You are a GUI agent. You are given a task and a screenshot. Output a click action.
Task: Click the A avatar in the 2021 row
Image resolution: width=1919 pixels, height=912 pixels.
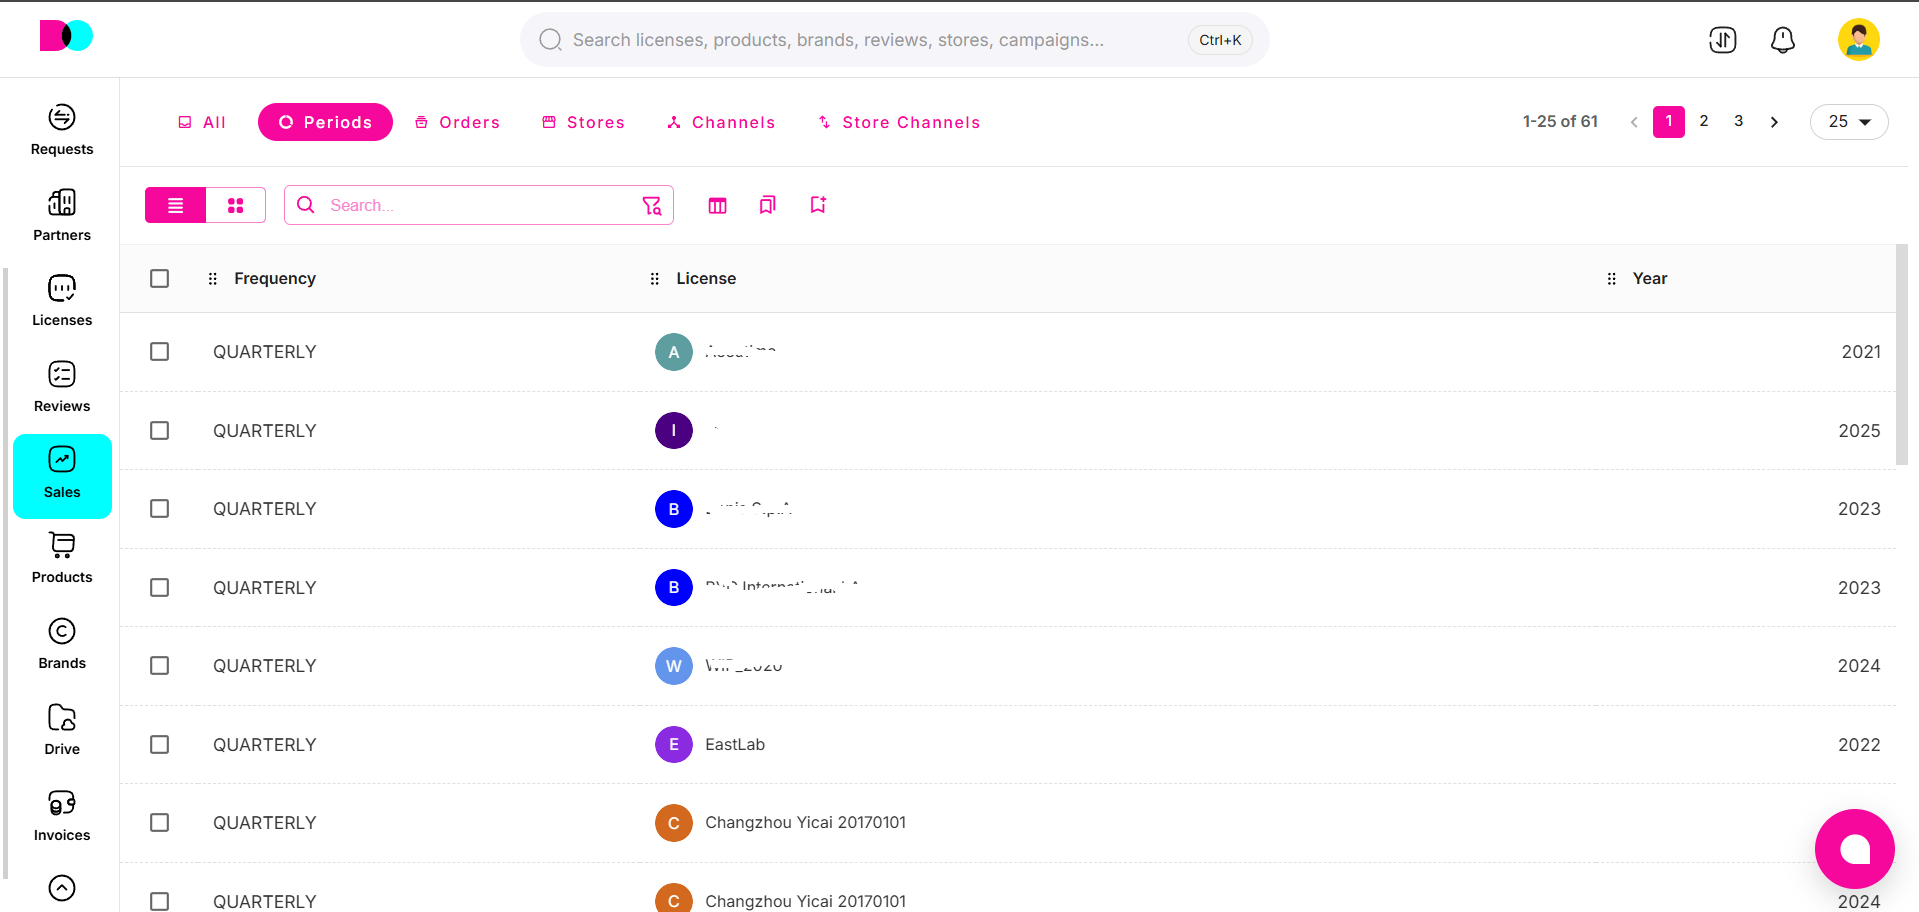(x=674, y=352)
